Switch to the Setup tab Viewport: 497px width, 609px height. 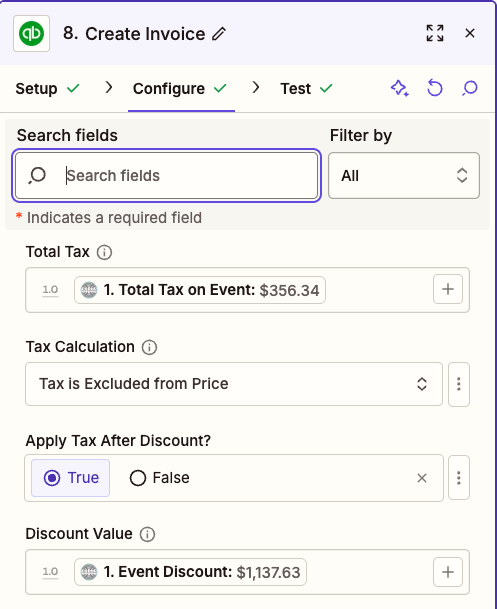pos(47,89)
